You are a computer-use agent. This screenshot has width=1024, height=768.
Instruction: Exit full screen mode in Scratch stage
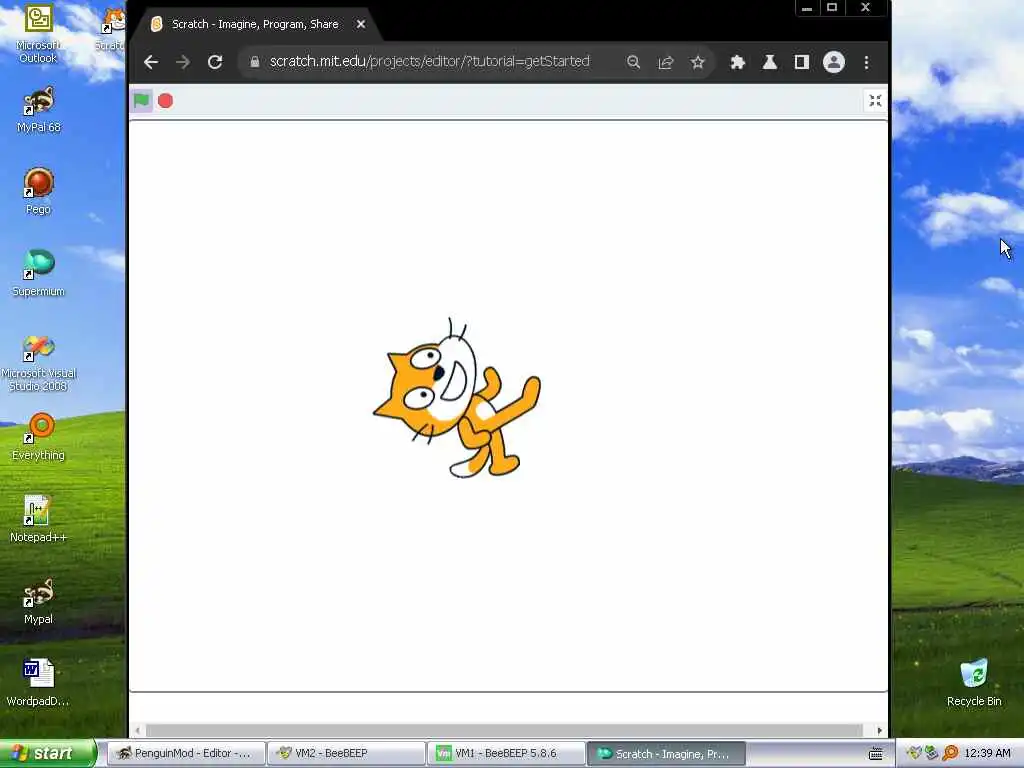pyautogui.click(x=875, y=101)
